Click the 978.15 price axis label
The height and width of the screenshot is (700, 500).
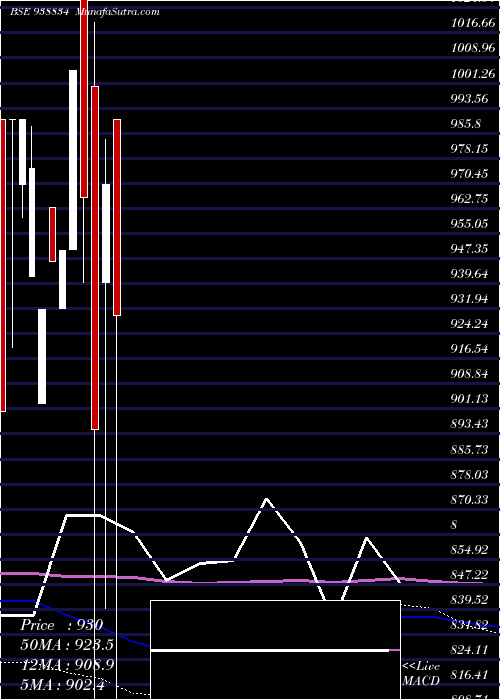(x=469, y=149)
